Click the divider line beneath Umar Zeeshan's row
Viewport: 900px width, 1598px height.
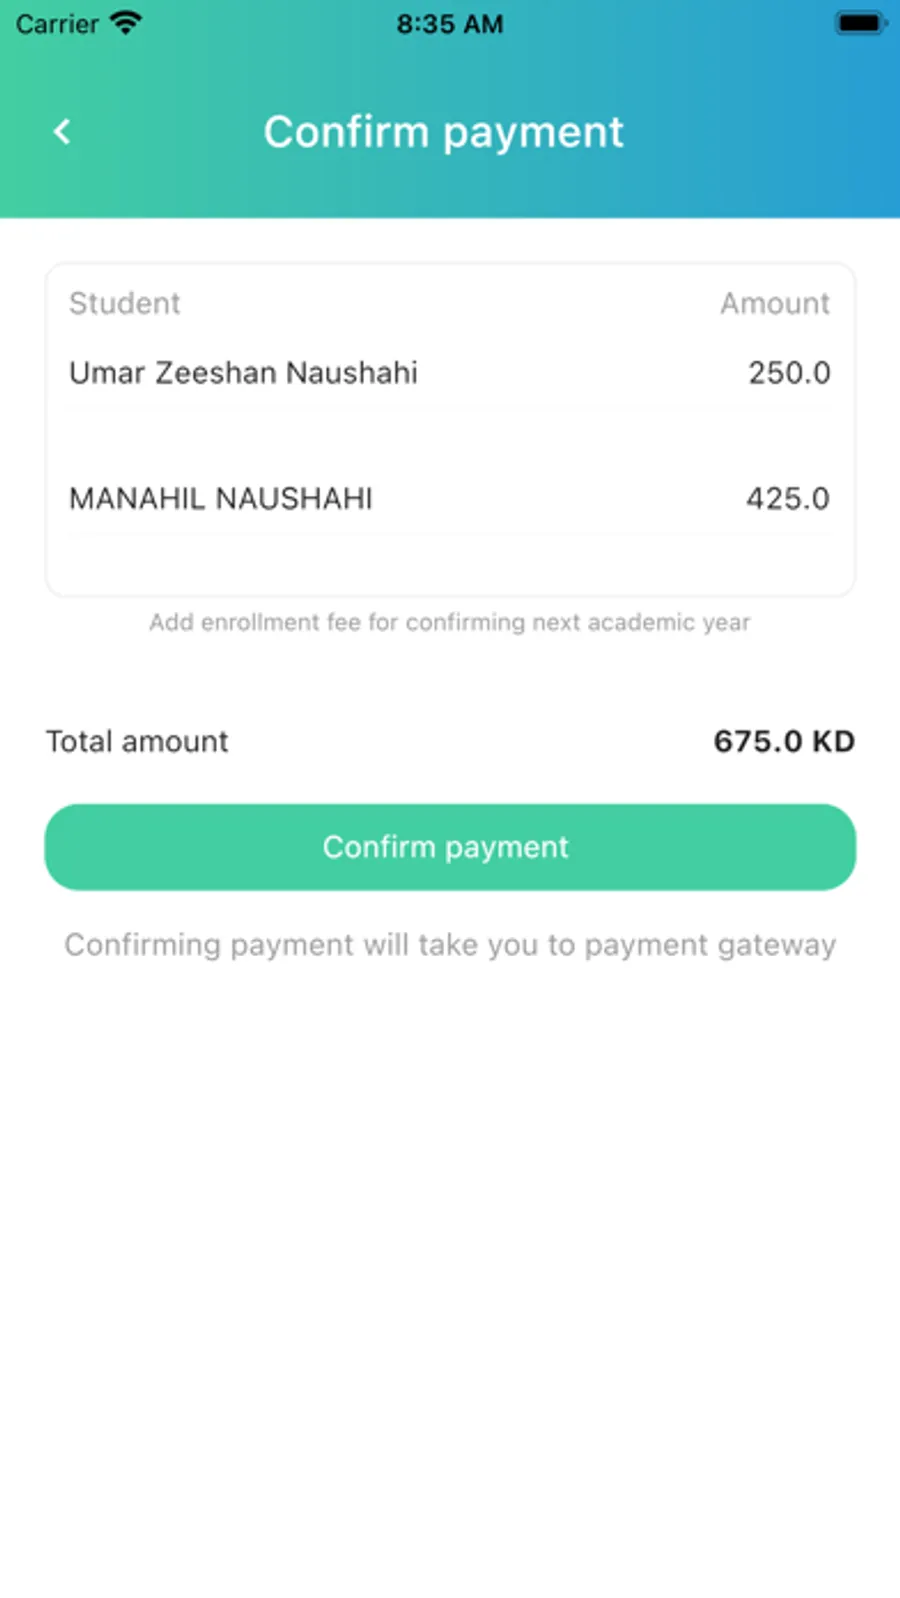(x=449, y=410)
